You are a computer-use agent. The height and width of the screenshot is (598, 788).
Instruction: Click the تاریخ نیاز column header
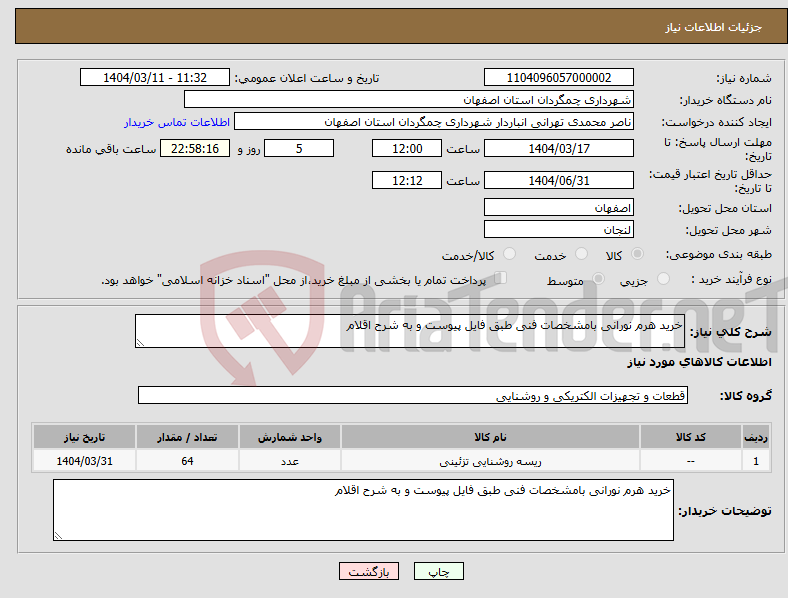point(84,437)
